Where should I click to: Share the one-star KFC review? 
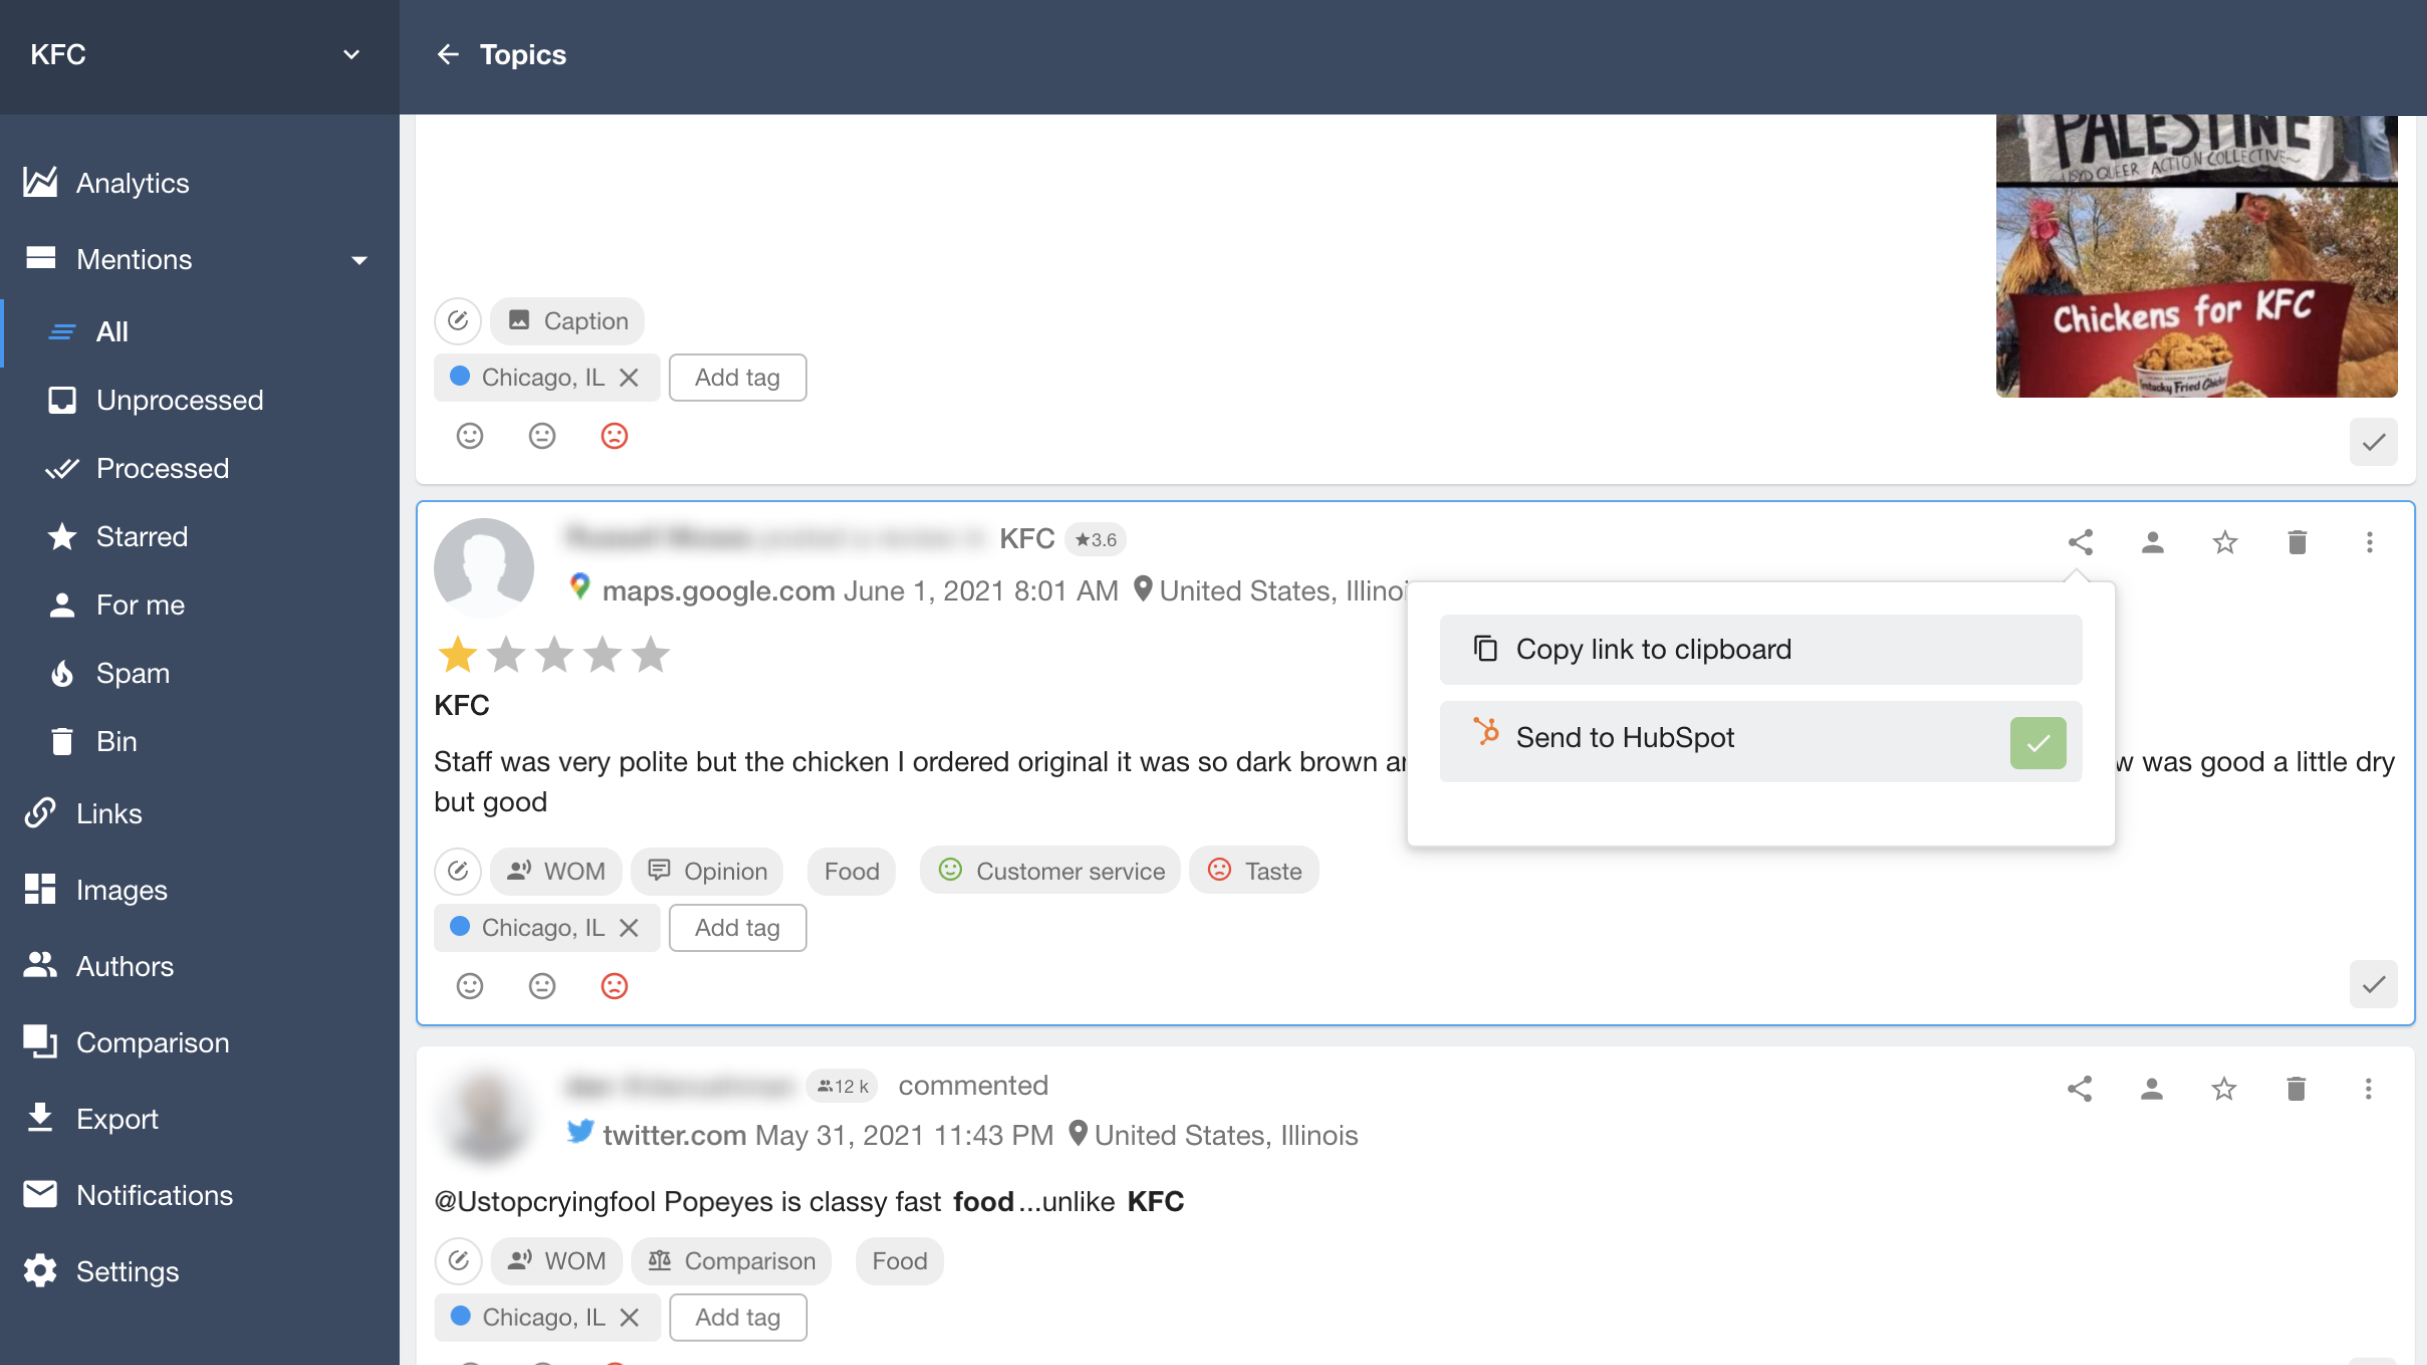point(2080,542)
